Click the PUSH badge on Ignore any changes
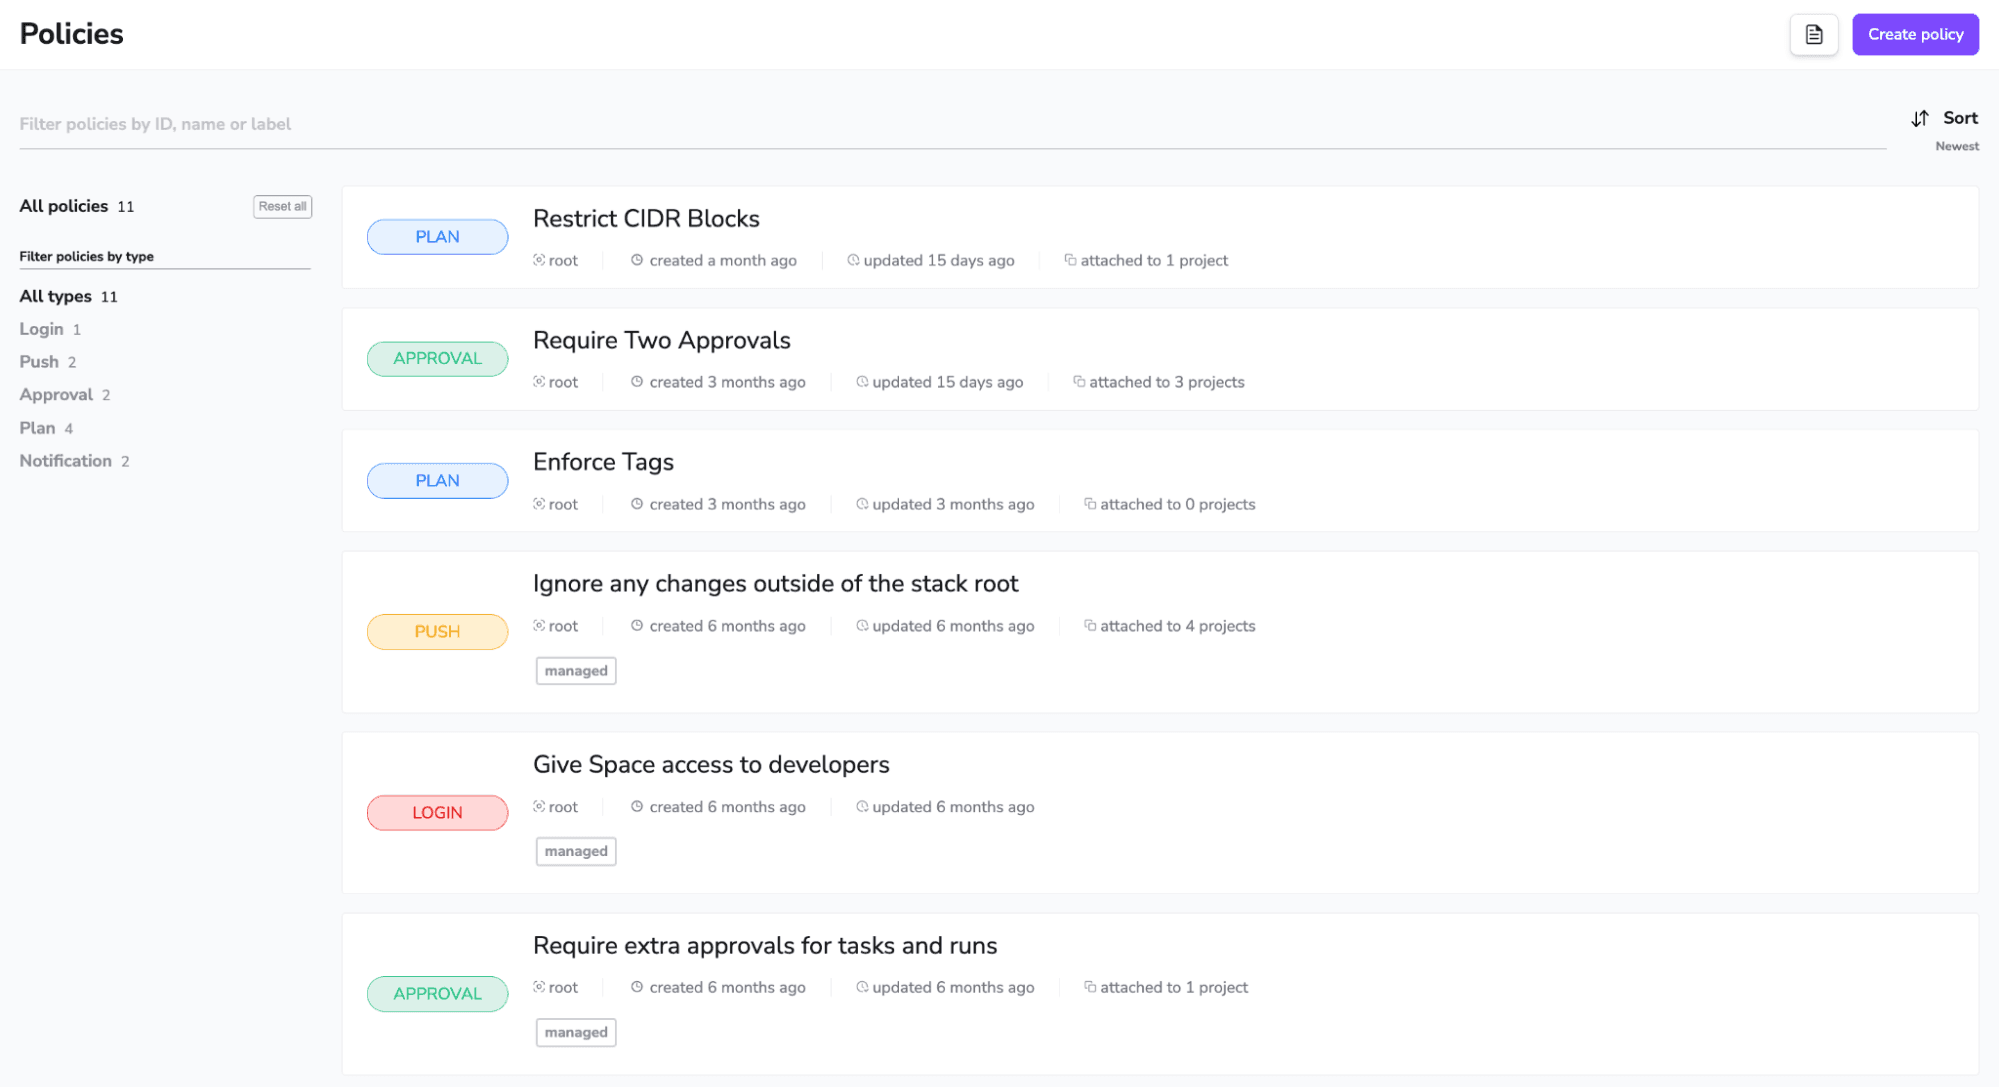The height and width of the screenshot is (1088, 1999). pyautogui.click(x=437, y=631)
